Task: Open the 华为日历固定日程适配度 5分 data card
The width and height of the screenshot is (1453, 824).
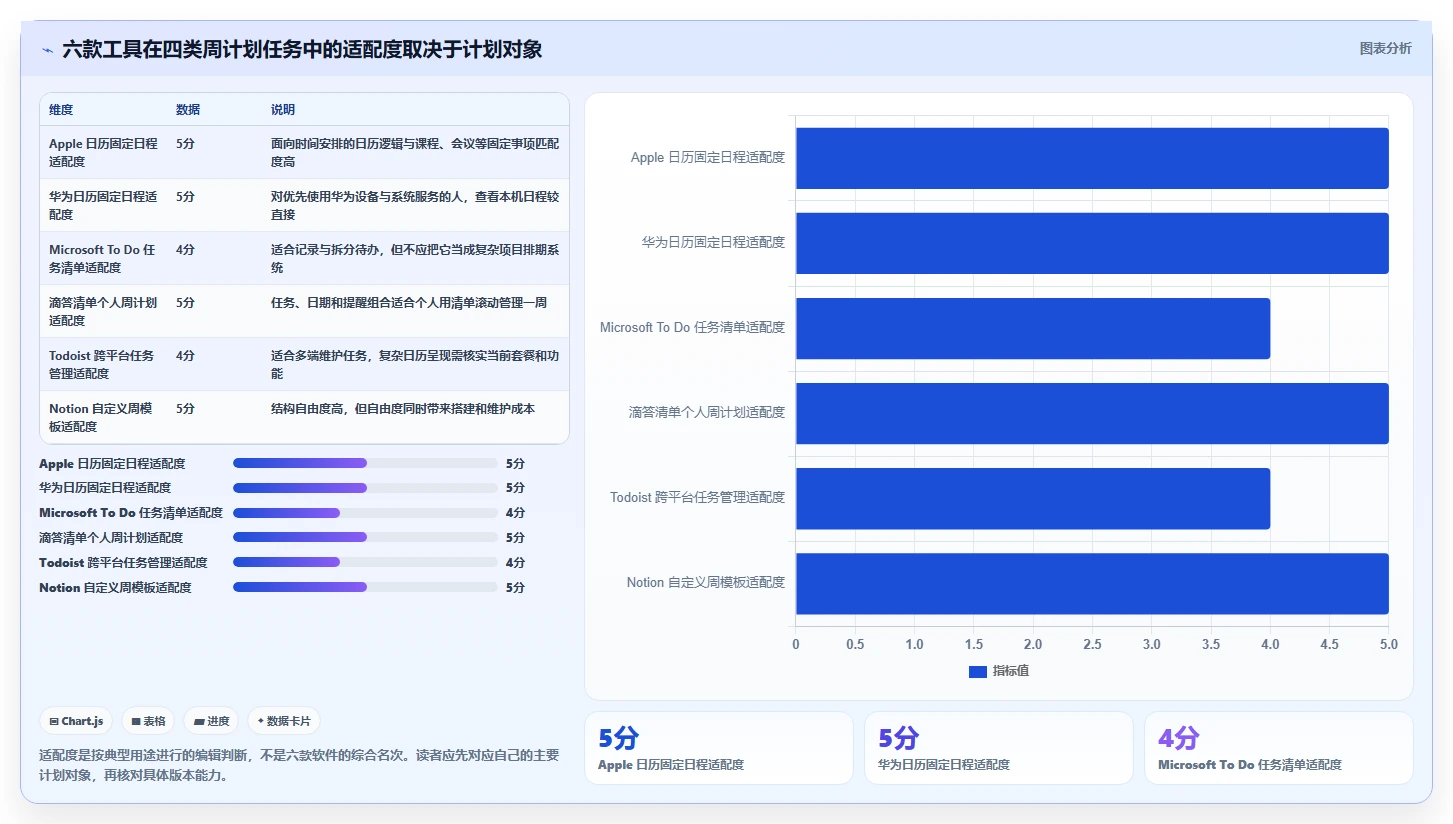Action: click(x=999, y=748)
